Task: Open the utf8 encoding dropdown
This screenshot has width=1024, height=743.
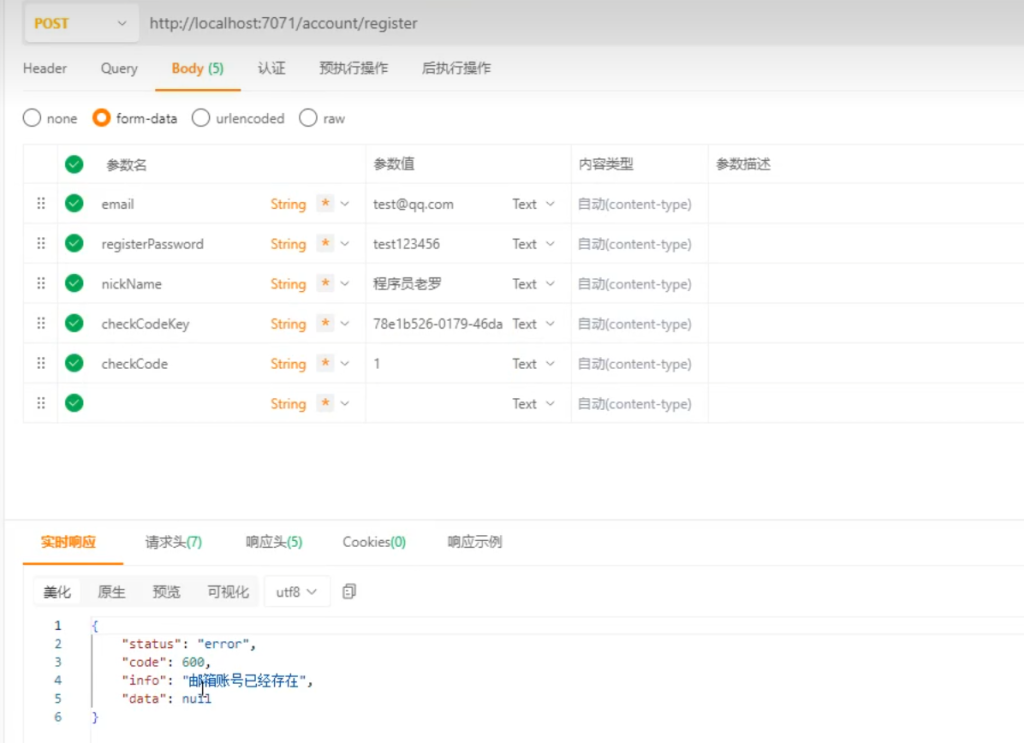Action: pos(296,592)
